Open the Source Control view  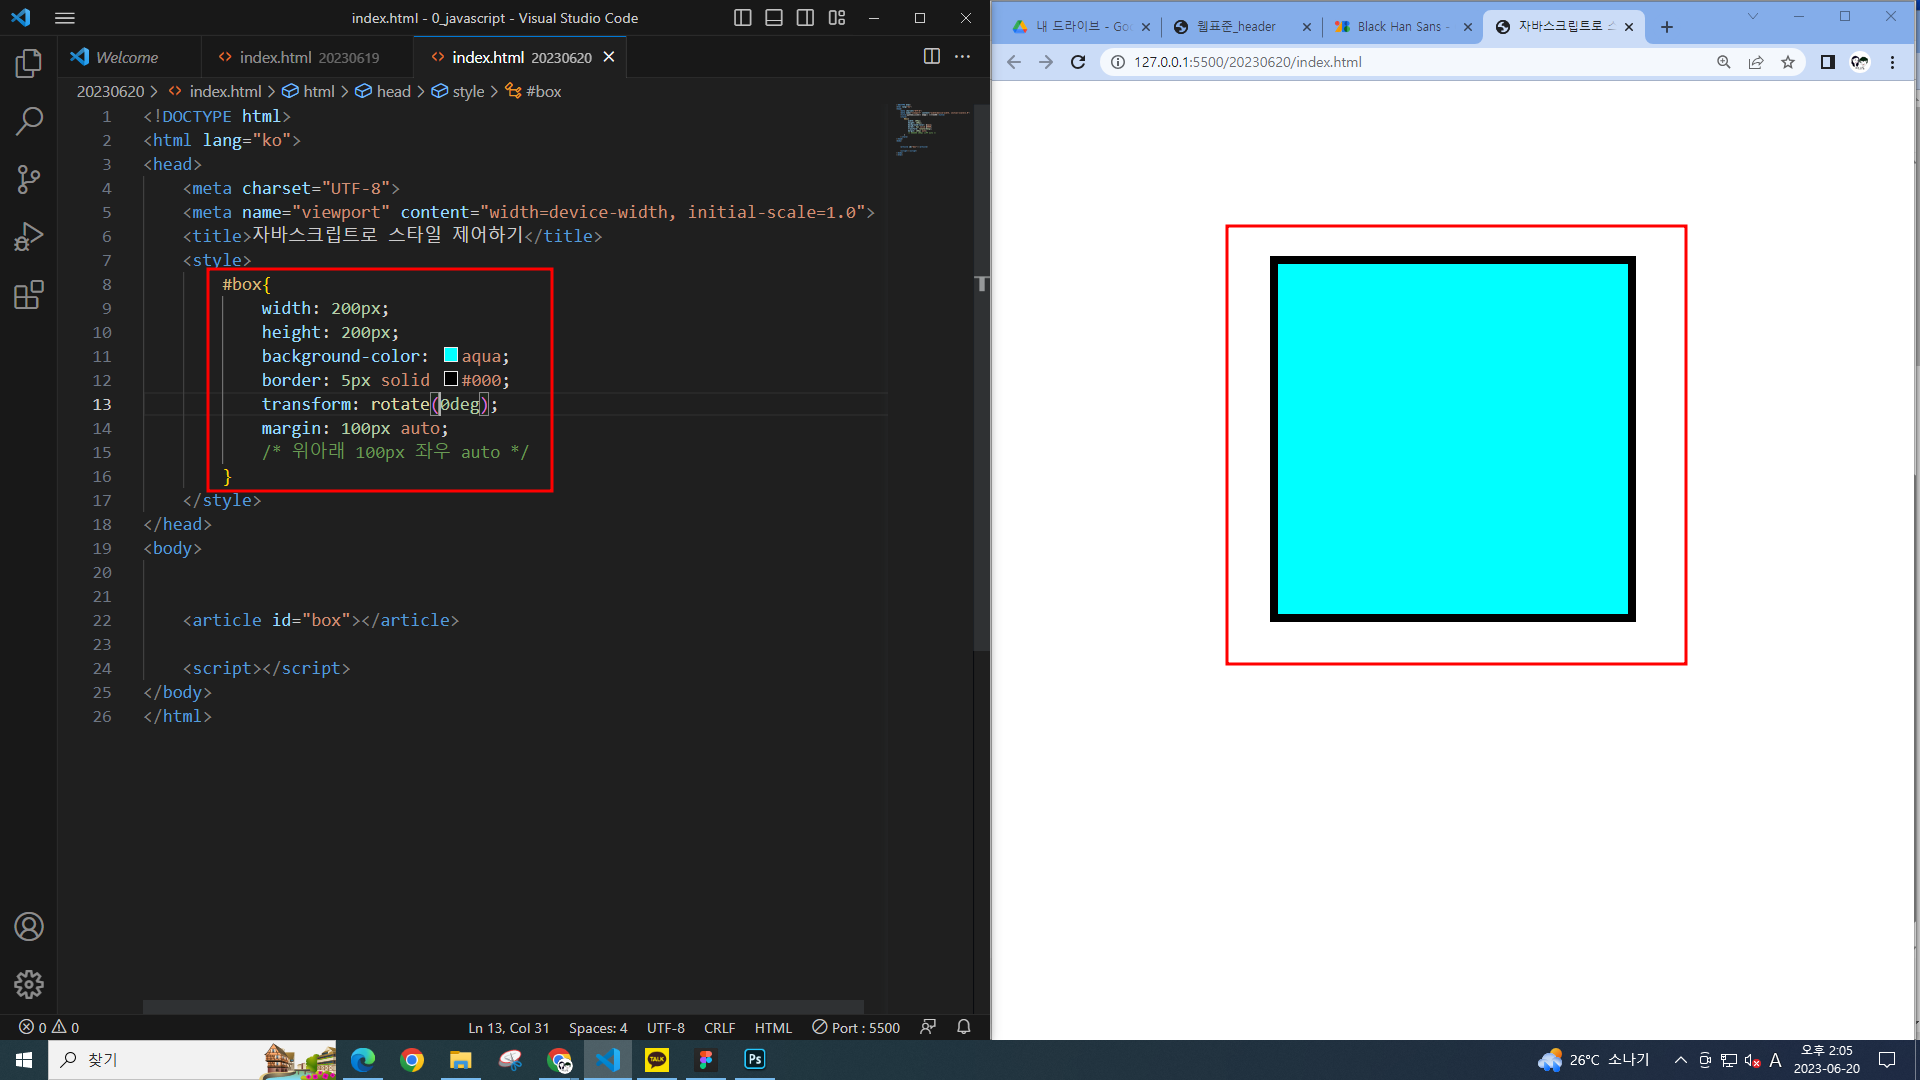29,180
